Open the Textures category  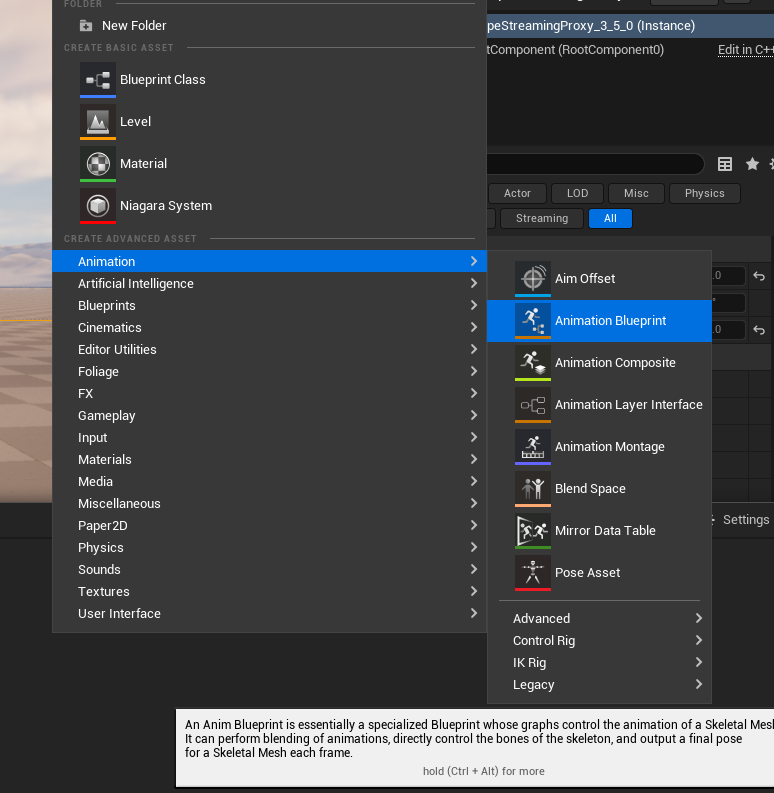tap(269, 591)
